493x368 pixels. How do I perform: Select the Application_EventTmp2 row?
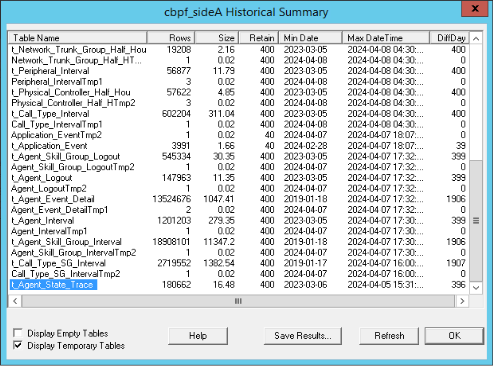tap(239, 135)
